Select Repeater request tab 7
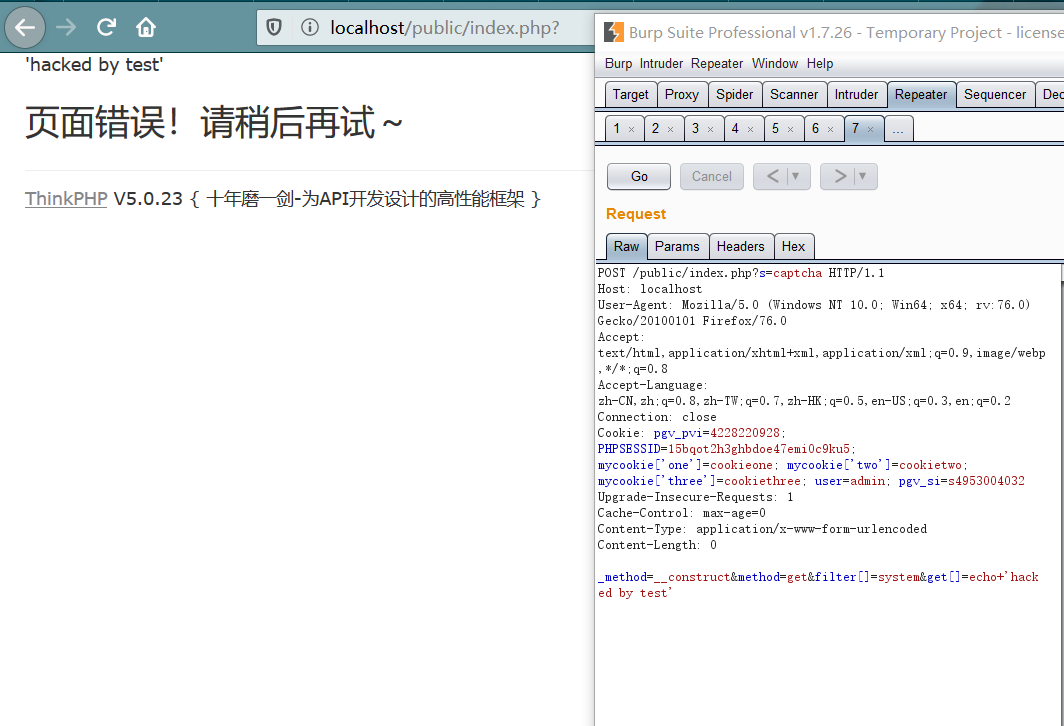This screenshot has width=1064, height=726. (x=856, y=128)
